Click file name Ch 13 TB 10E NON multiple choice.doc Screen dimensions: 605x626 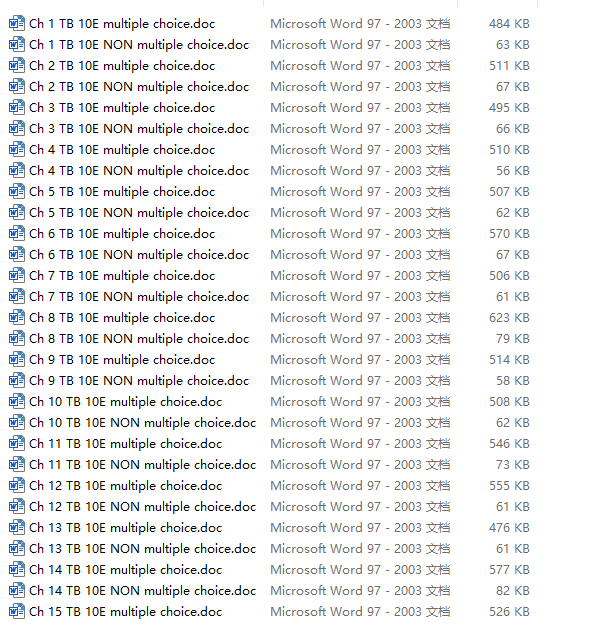tap(143, 549)
